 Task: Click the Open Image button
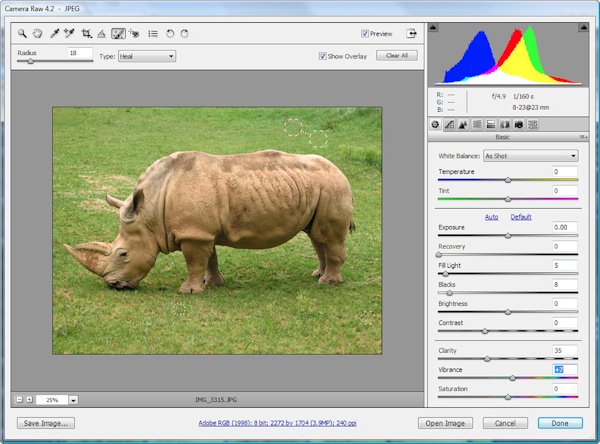click(x=445, y=423)
